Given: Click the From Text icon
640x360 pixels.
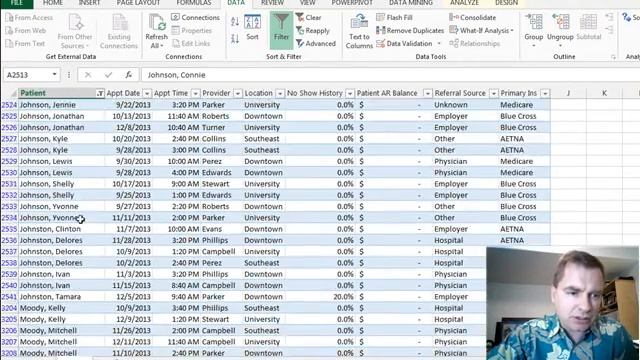Looking at the screenshot, I should tap(9, 43).
